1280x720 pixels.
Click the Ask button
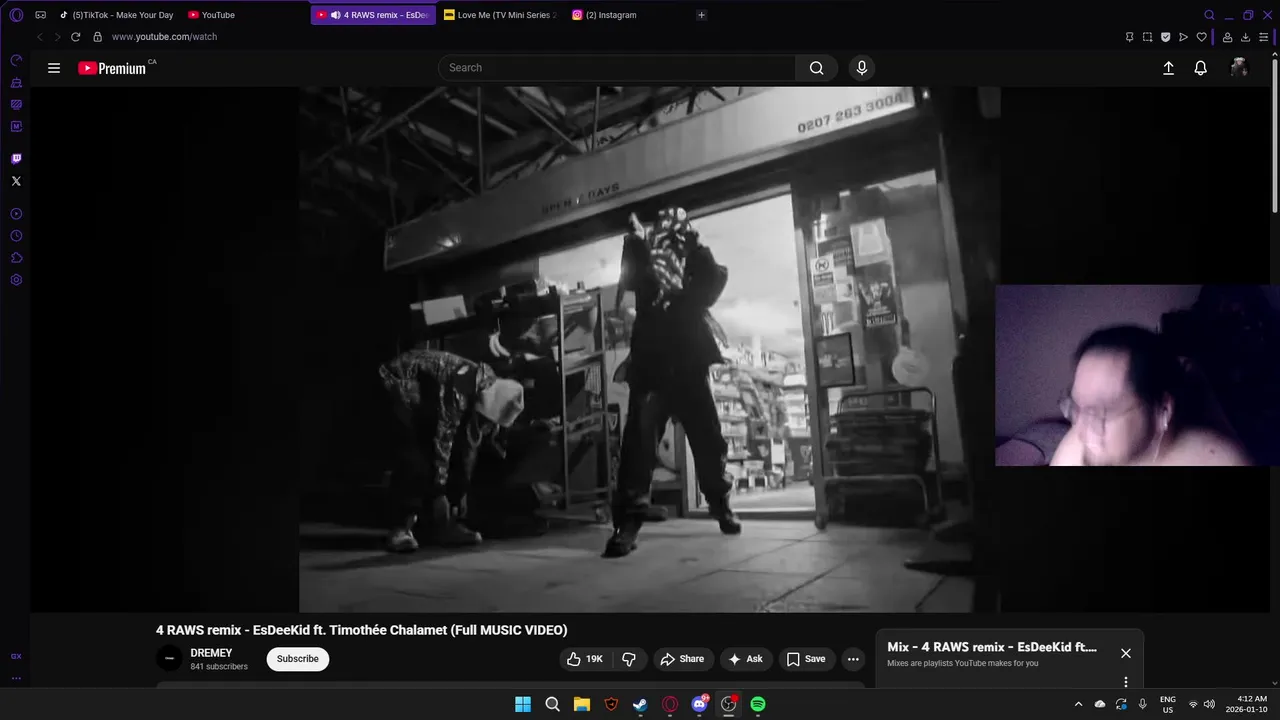[746, 659]
